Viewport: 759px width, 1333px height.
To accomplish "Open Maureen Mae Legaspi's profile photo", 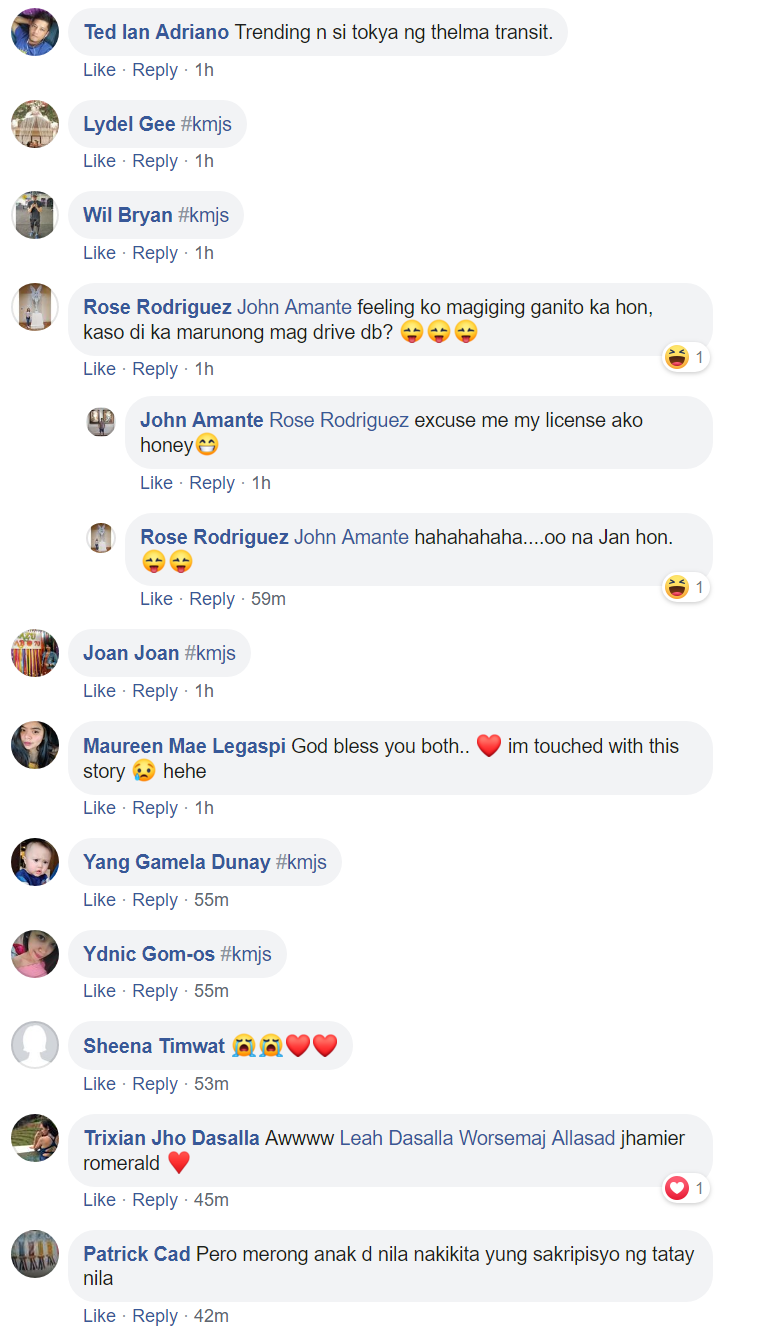I will pyautogui.click(x=35, y=745).
